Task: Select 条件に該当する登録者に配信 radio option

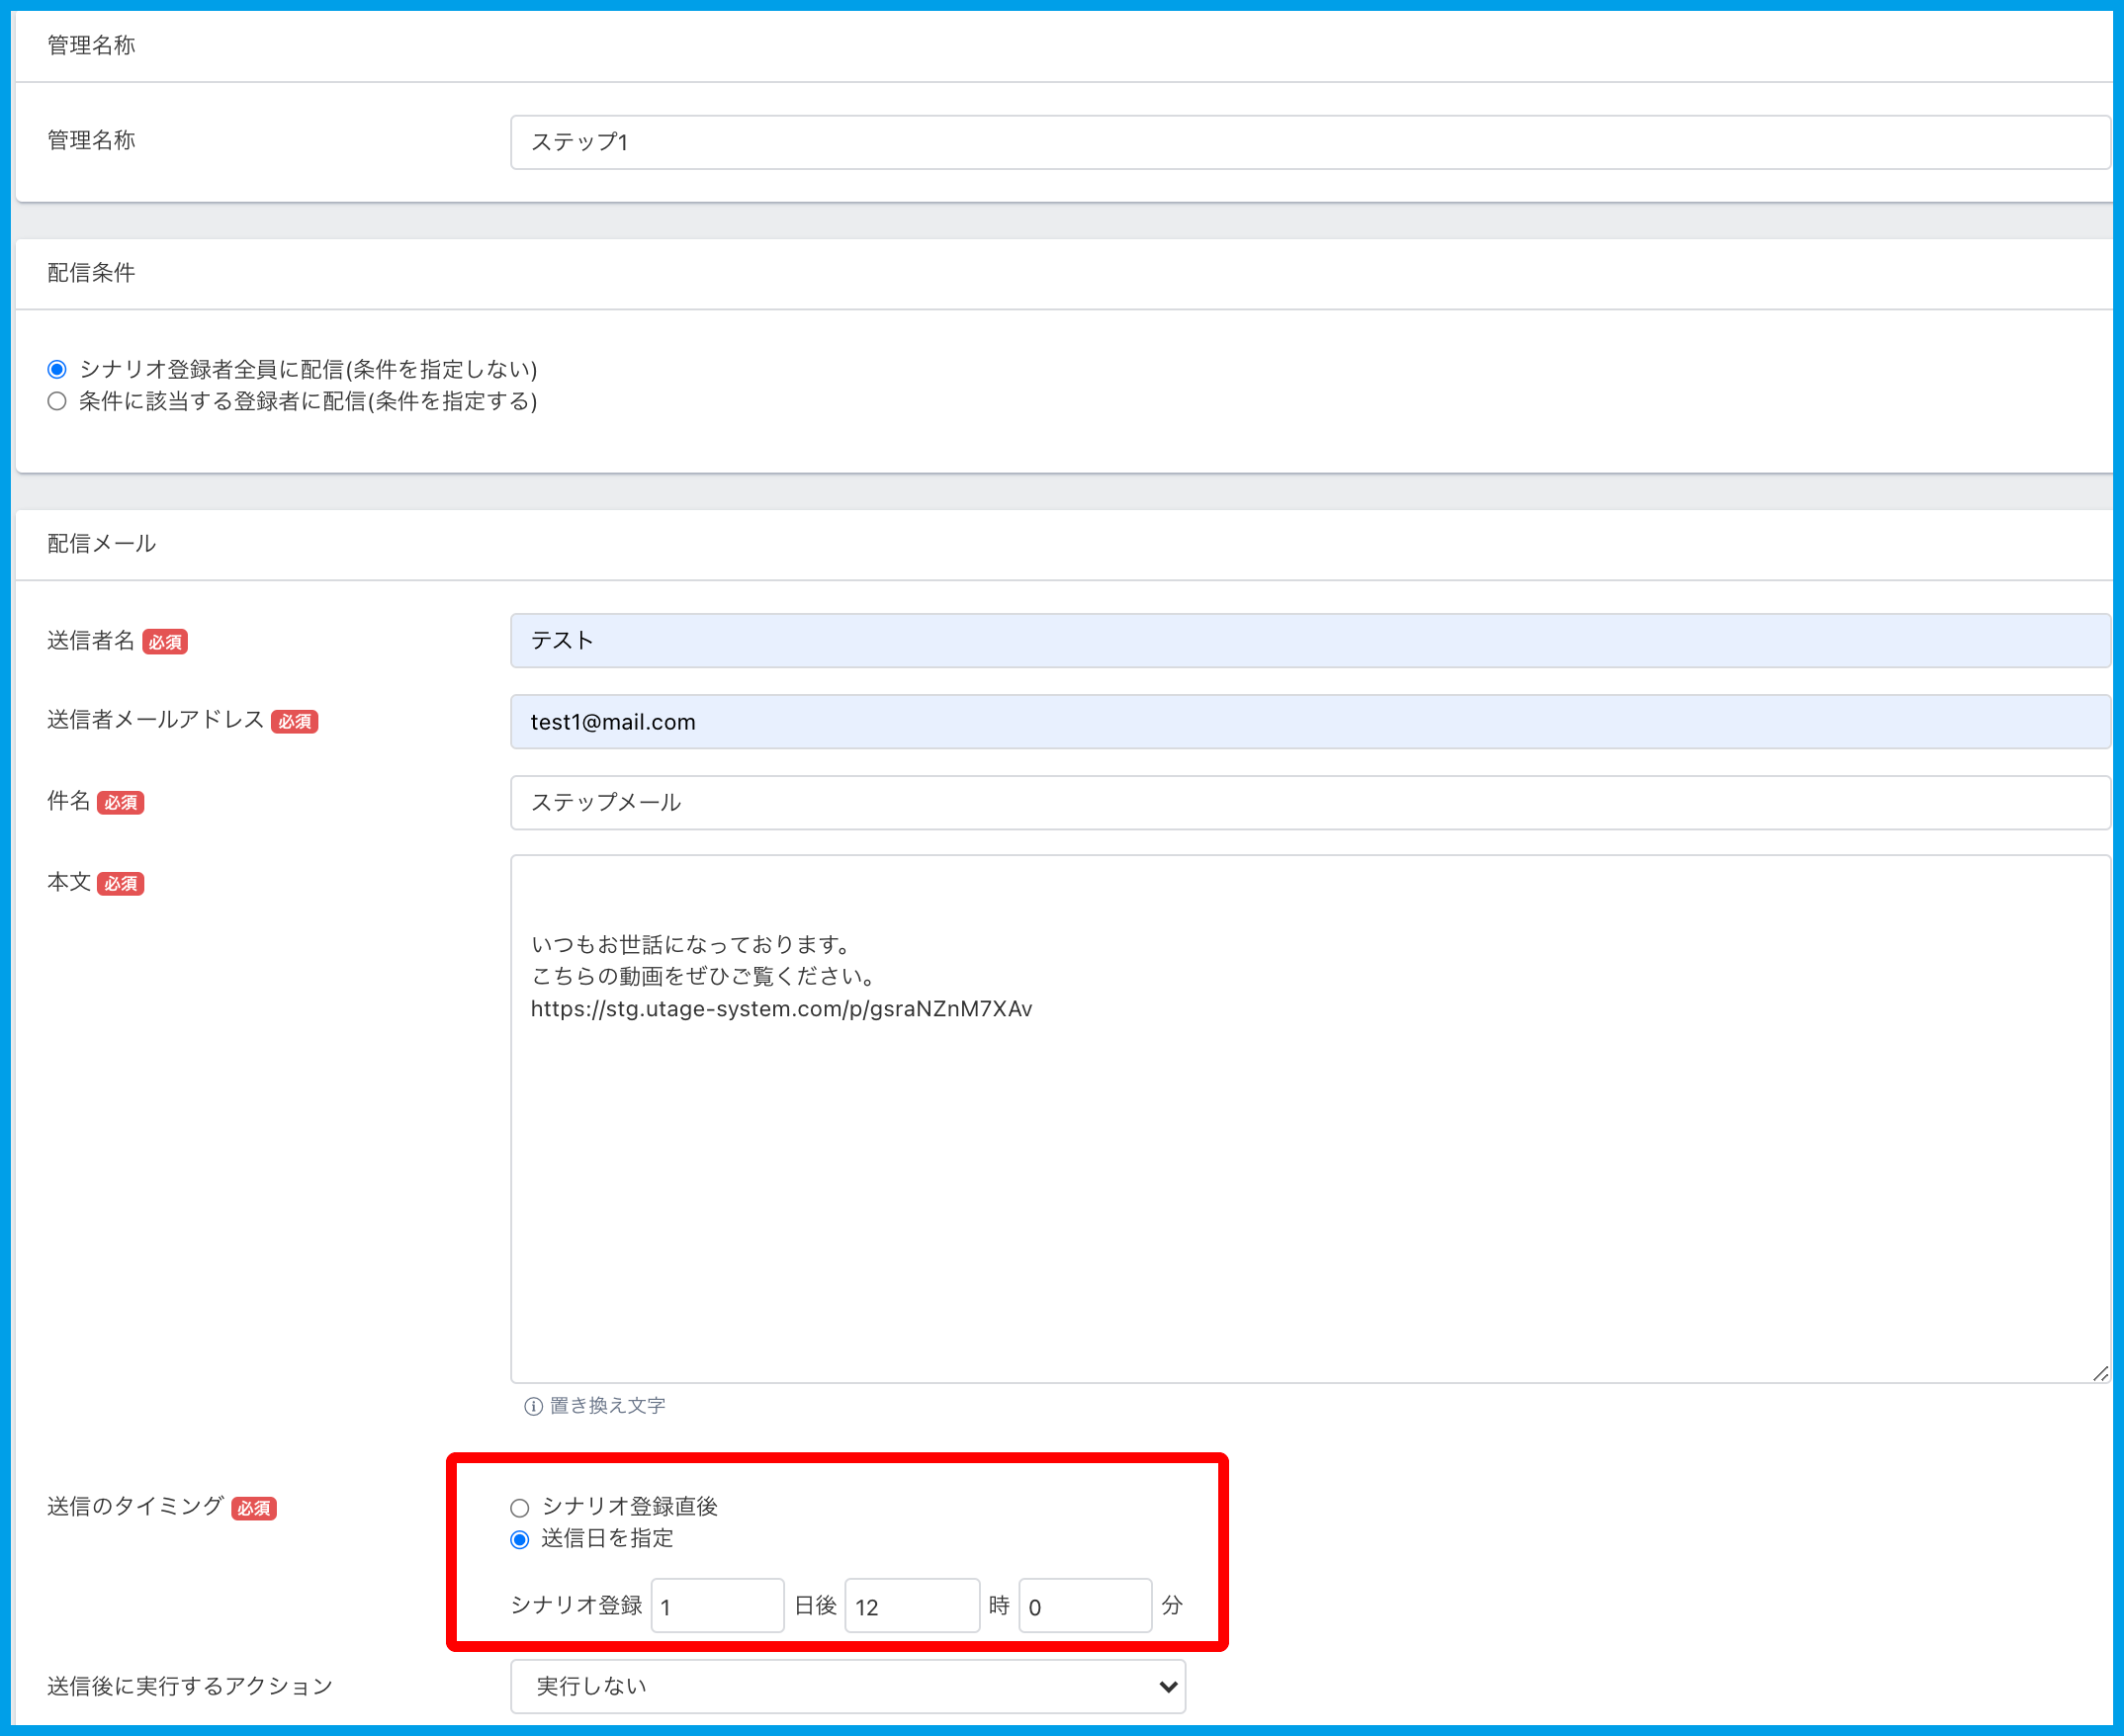Action: click(x=57, y=401)
